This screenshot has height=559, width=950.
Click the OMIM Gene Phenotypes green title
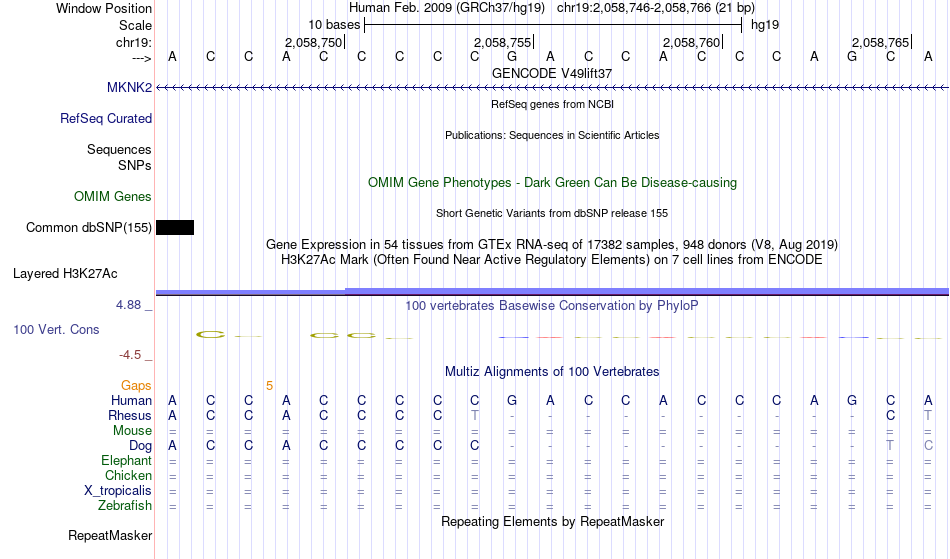click(553, 183)
